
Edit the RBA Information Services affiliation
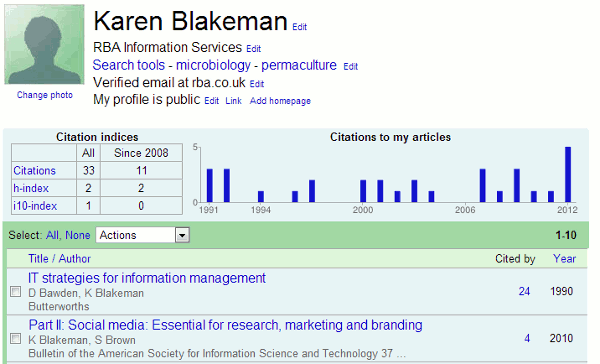coord(253,49)
